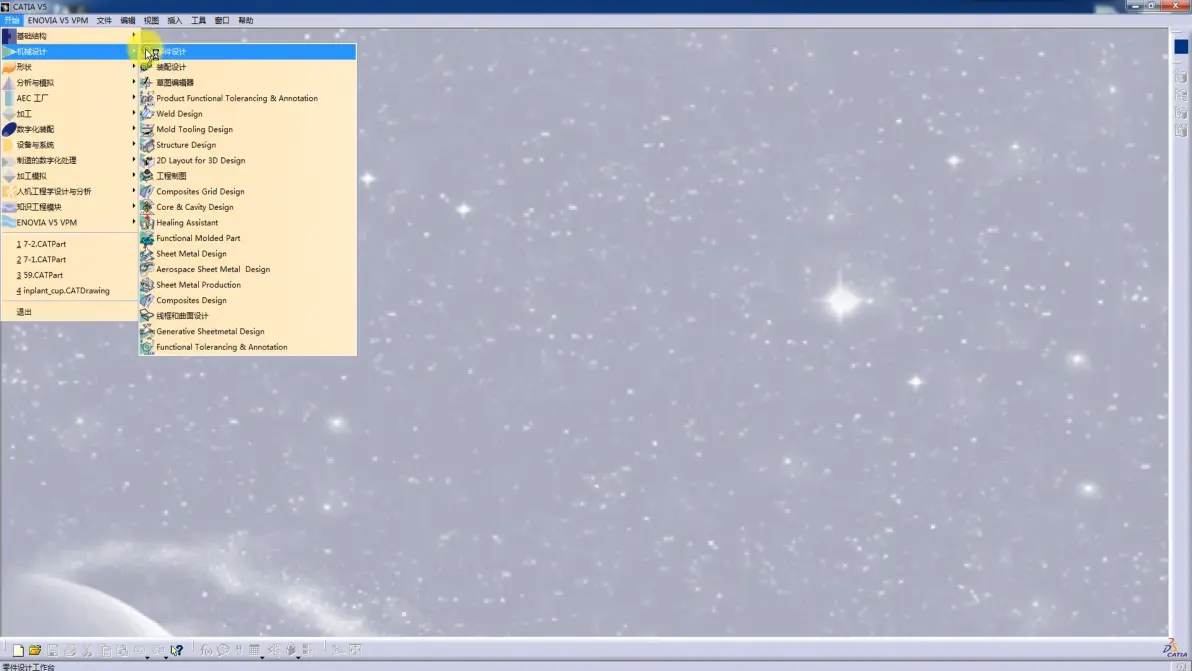This screenshot has width=1192, height=671.
Task: Click the Copy icon in bottom toolbar
Action: point(105,650)
